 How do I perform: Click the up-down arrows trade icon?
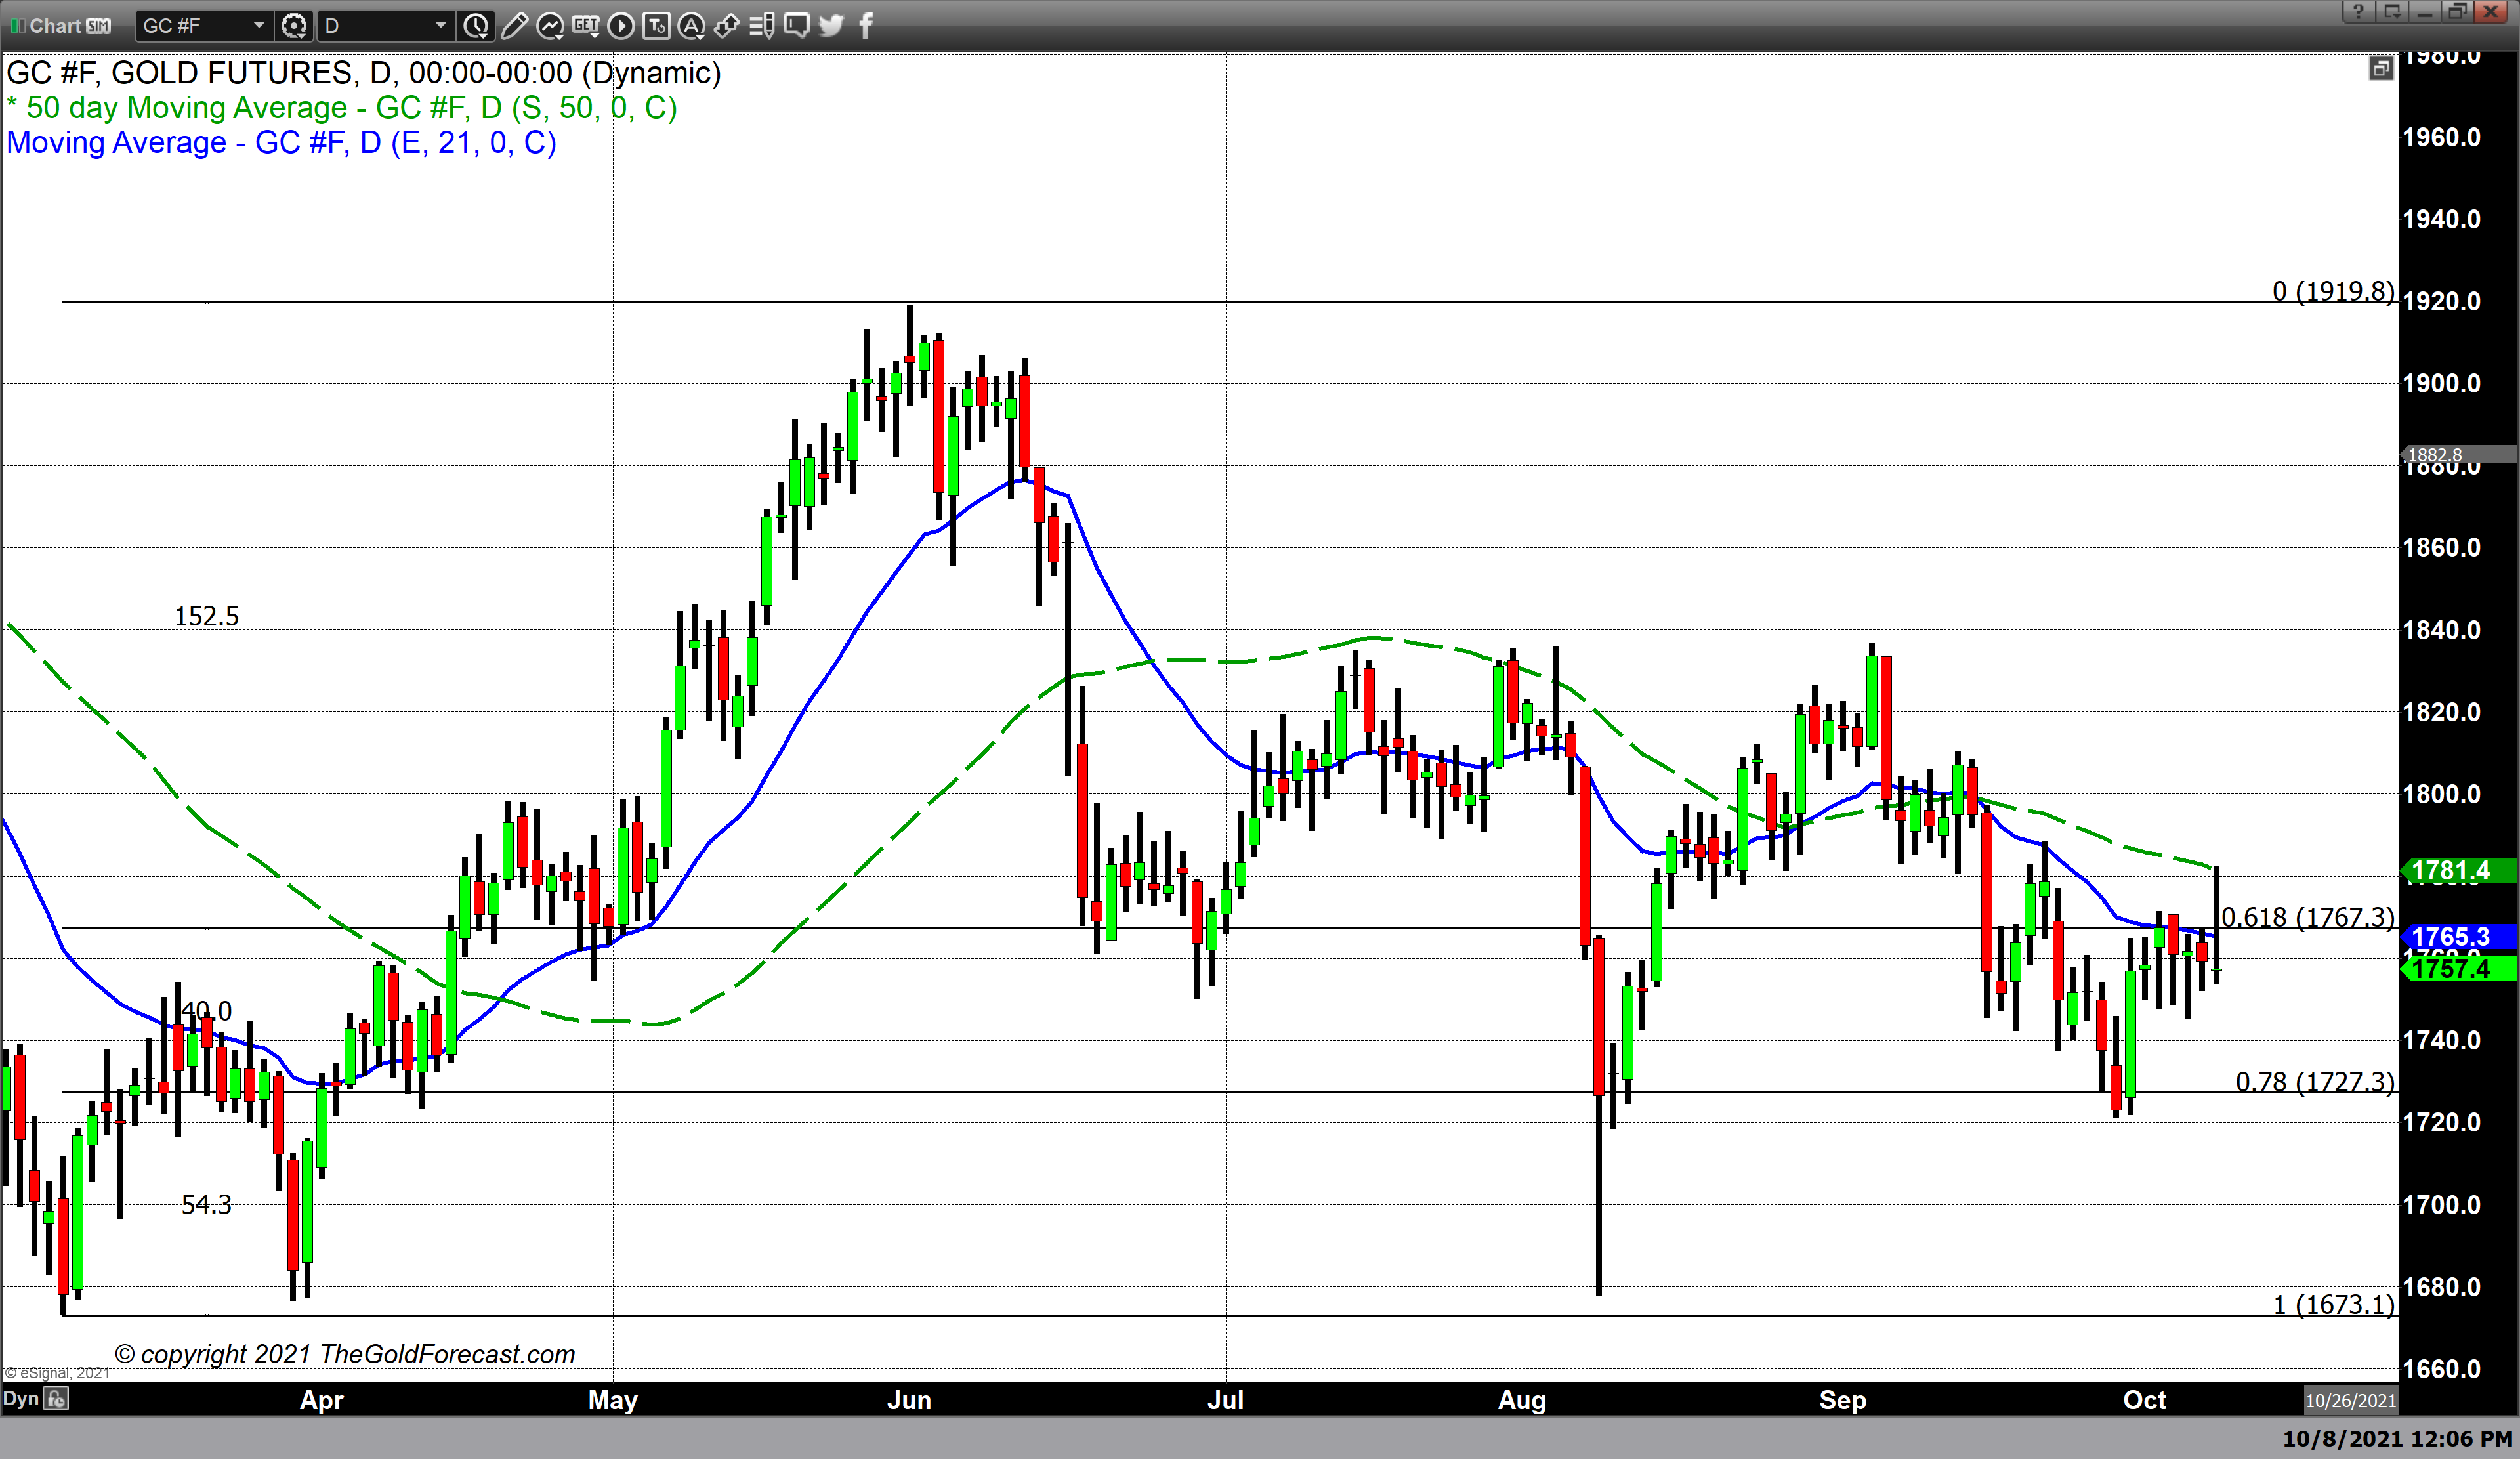pyautogui.click(x=727, y=25)
